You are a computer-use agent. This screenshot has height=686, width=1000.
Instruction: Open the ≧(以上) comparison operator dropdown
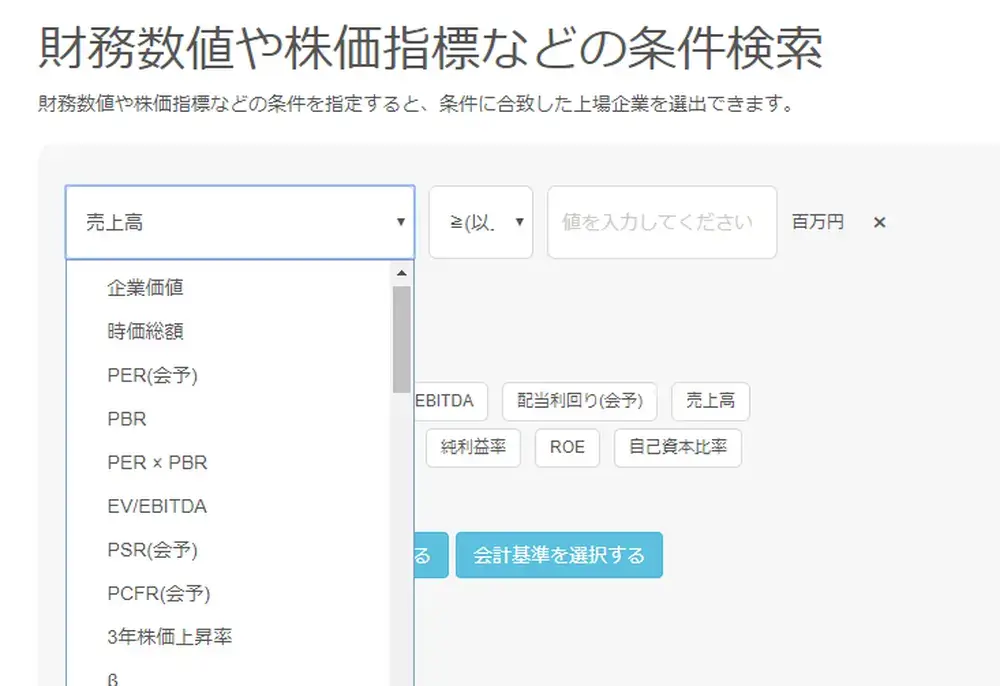(481, 223)
